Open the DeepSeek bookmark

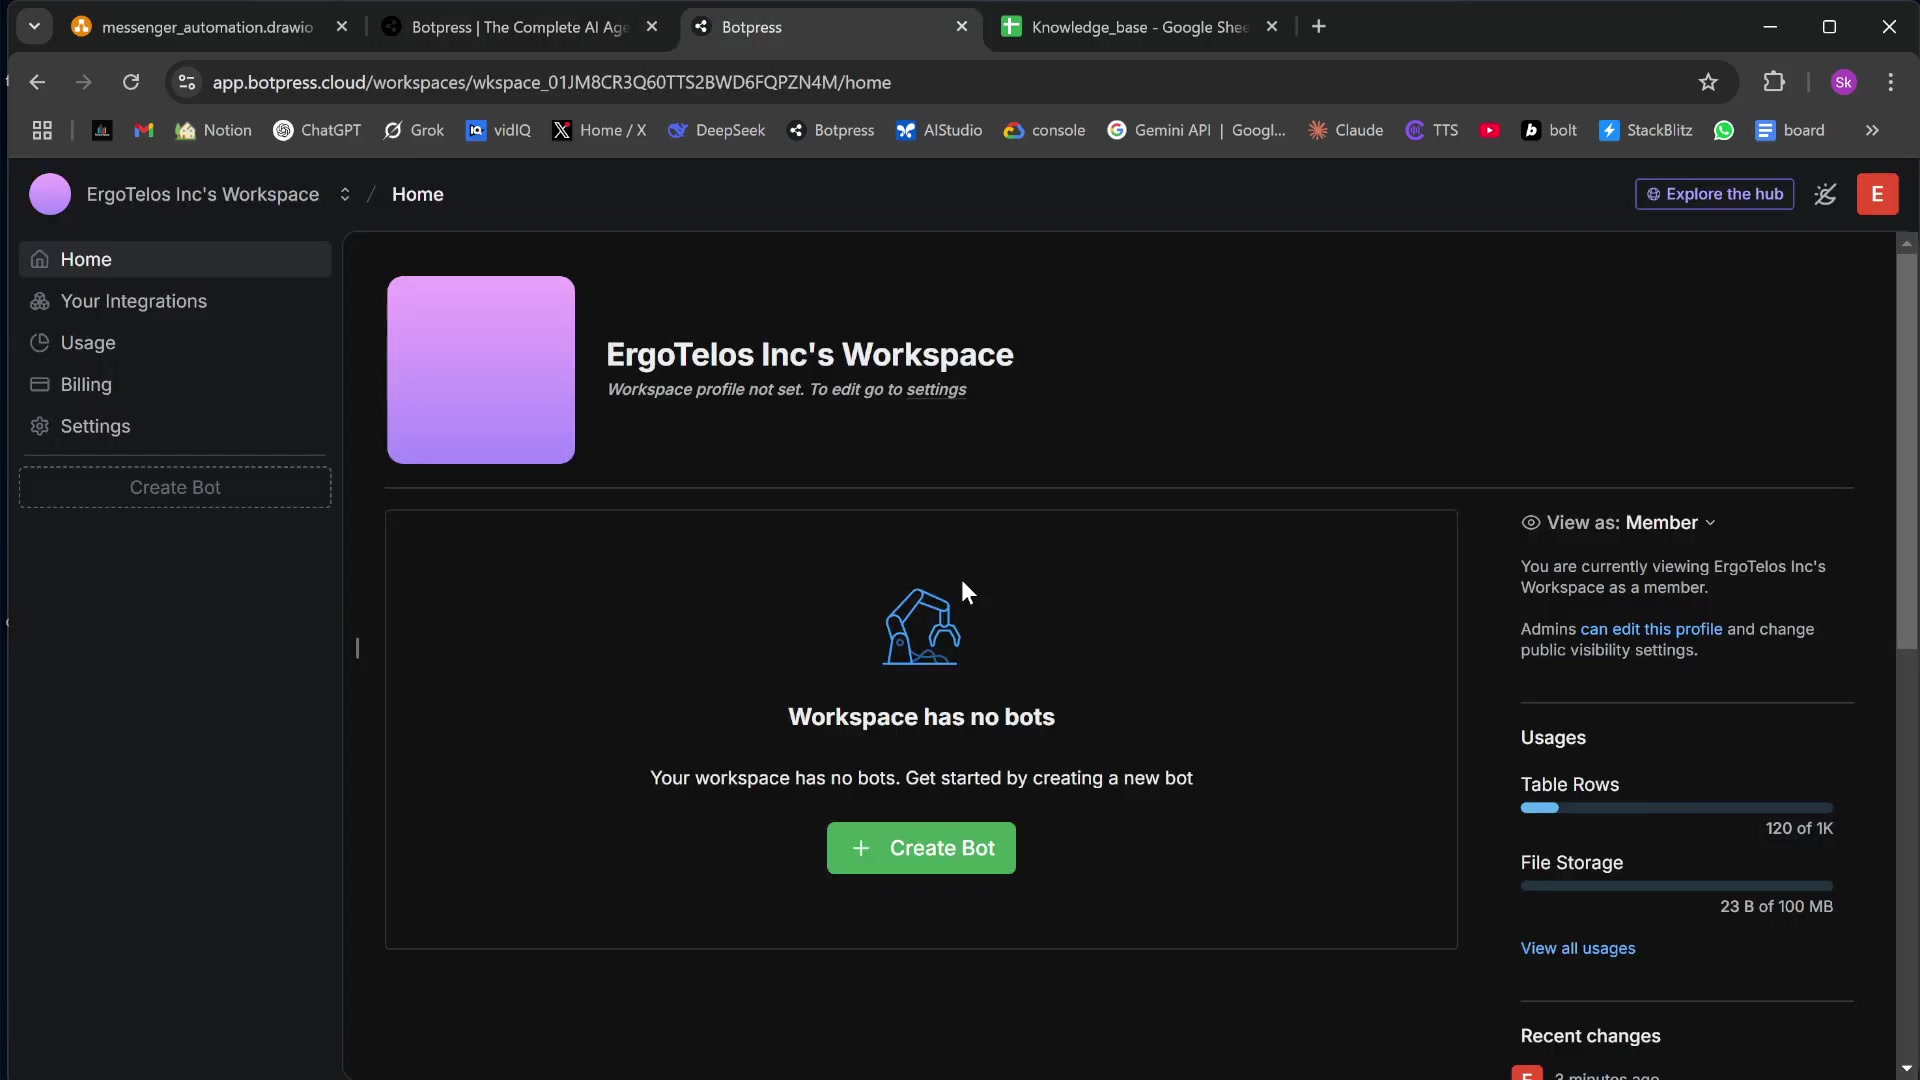716,130
